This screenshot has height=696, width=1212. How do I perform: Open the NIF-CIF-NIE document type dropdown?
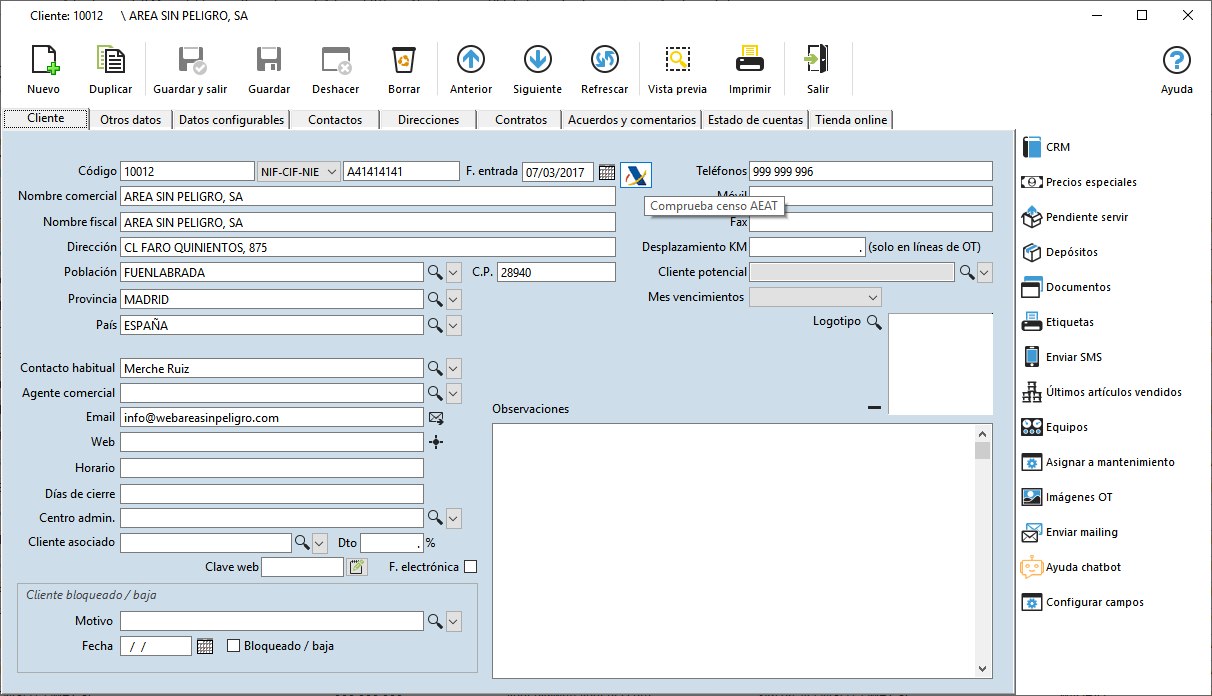click(x=299, y=172)
